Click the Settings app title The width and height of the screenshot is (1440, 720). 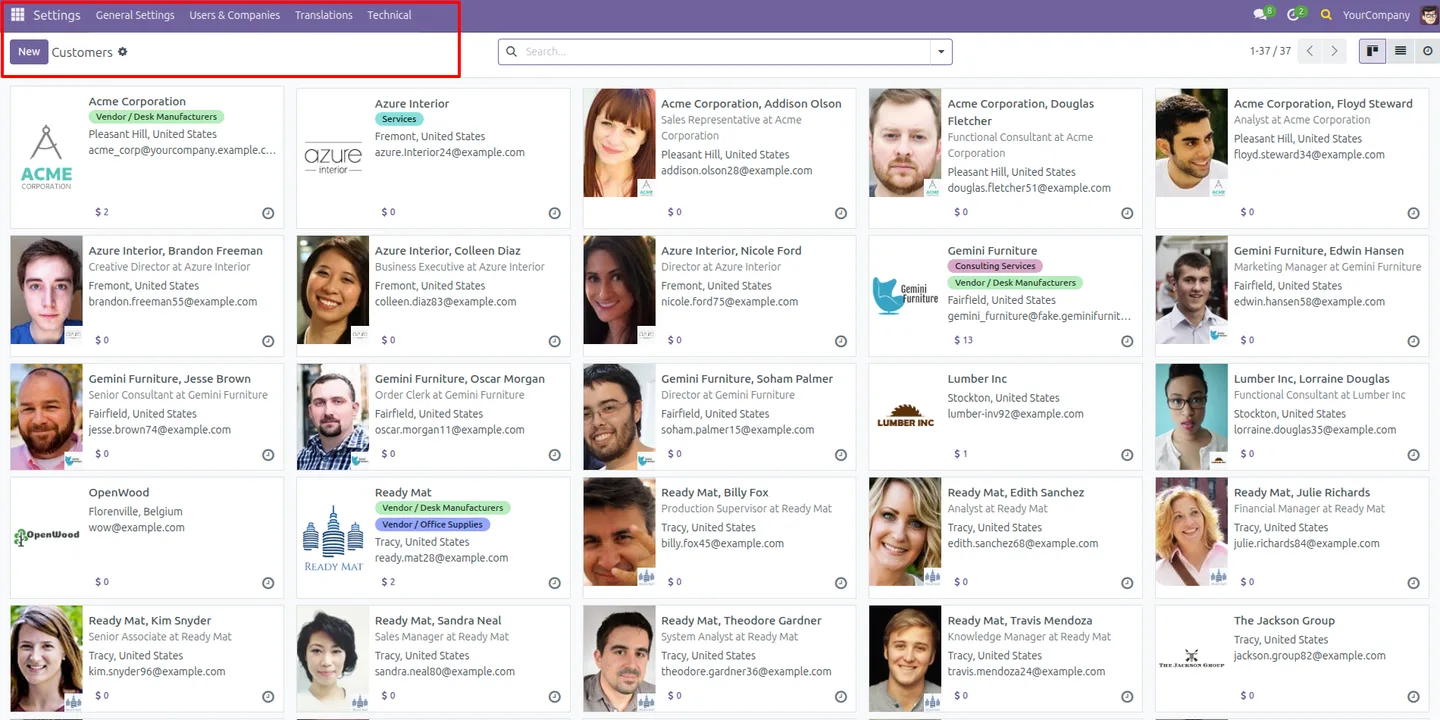pos(57,15)
